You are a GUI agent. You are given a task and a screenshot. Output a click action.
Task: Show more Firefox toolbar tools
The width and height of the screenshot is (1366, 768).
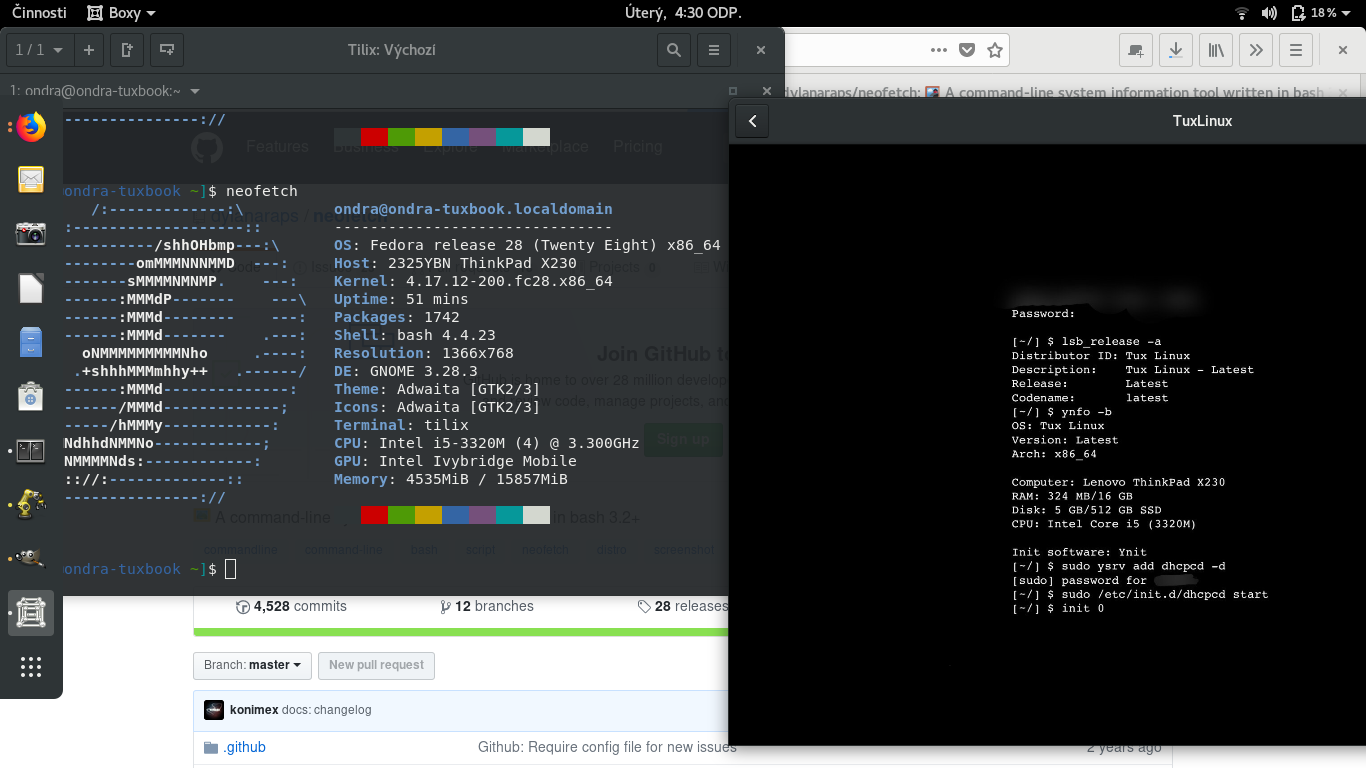(x=1255, y=50)
